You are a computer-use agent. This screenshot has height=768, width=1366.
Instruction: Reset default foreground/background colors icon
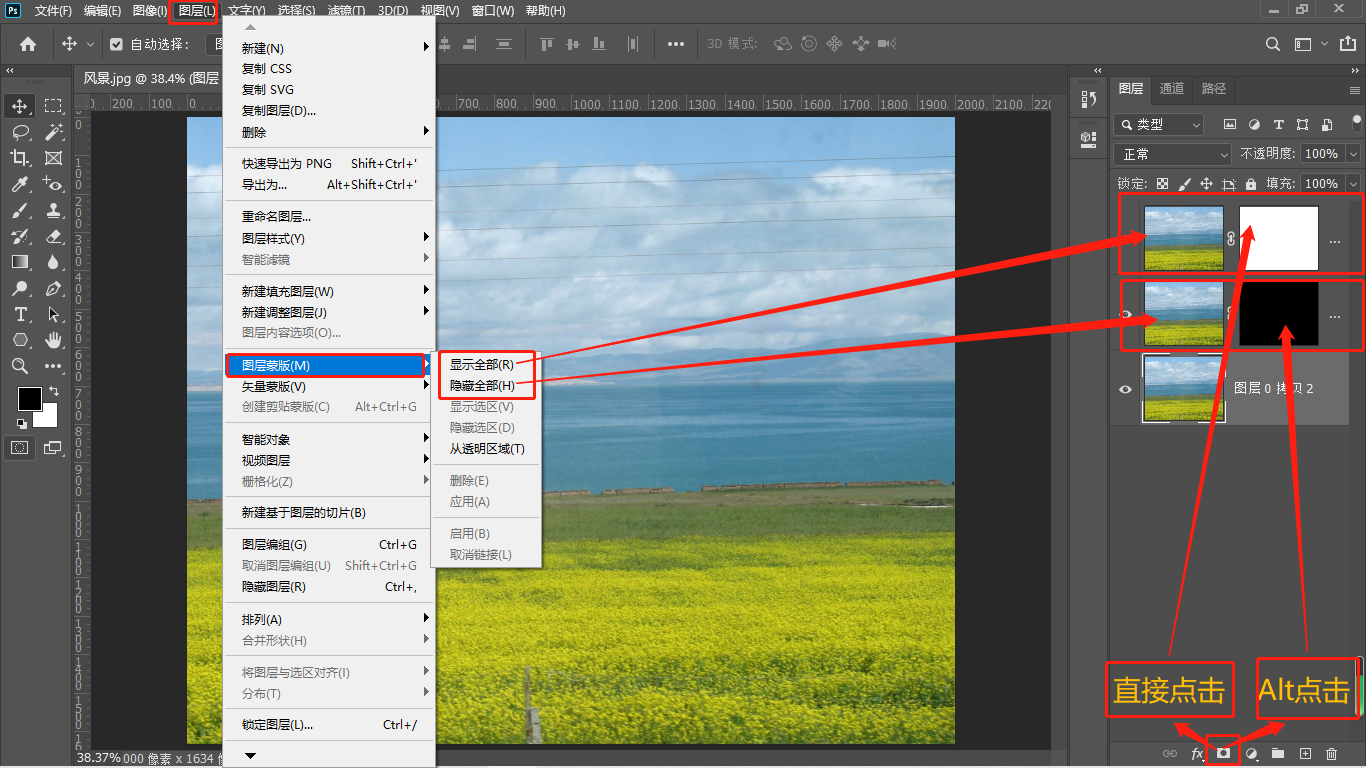[x=21, y=423]
